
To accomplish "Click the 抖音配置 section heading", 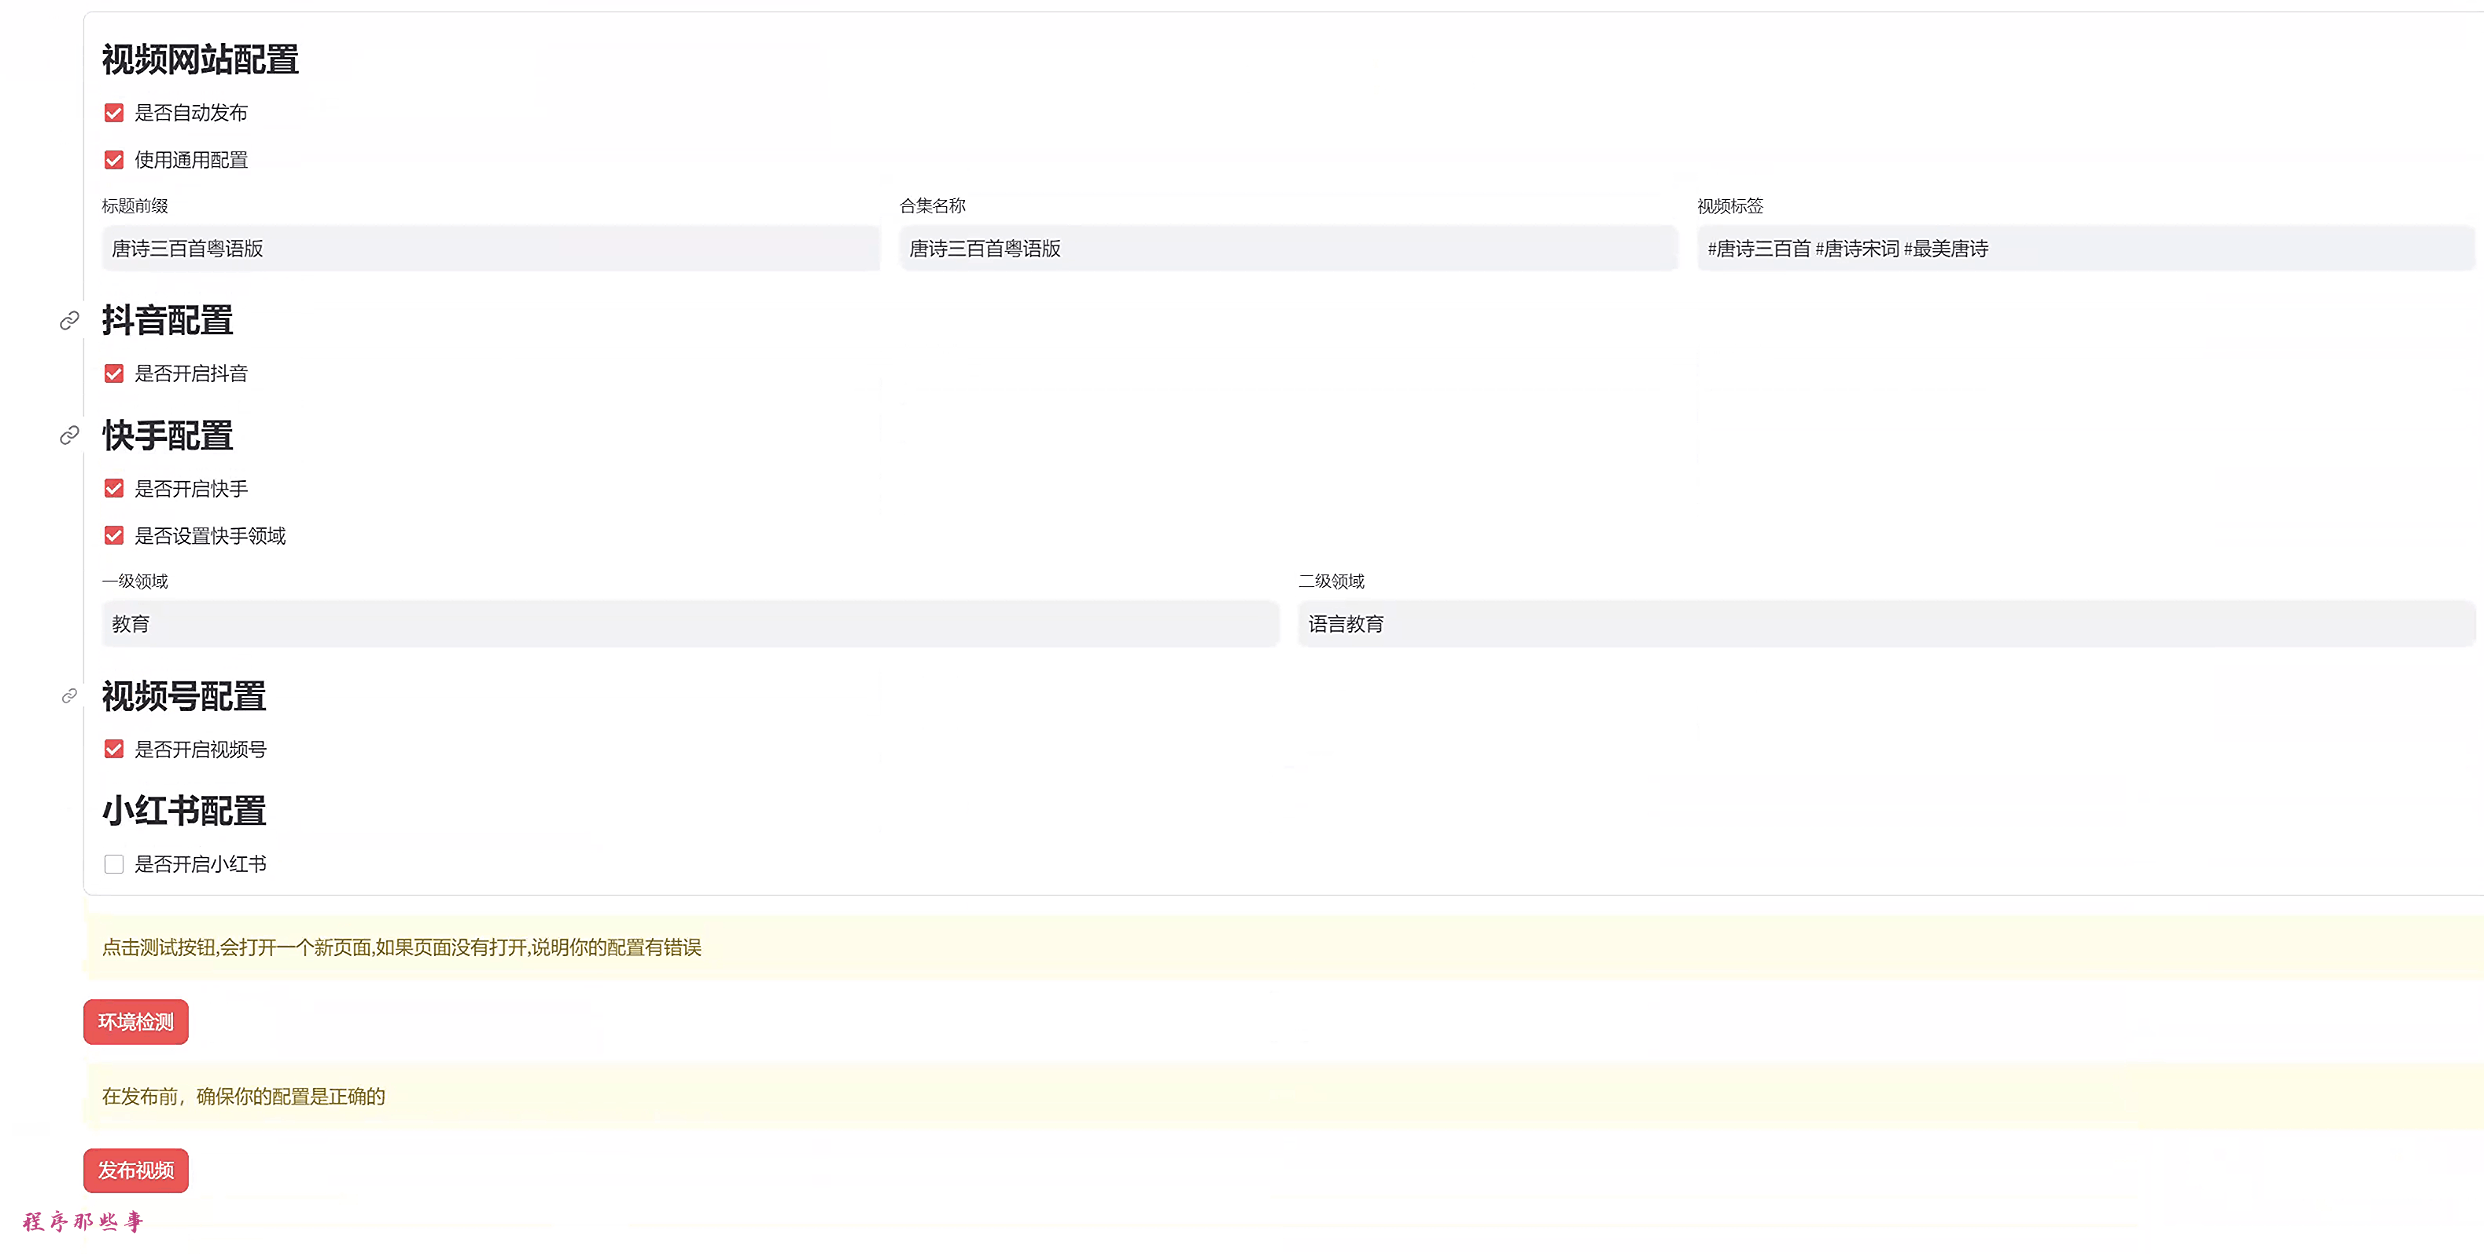I will [167, 321].
